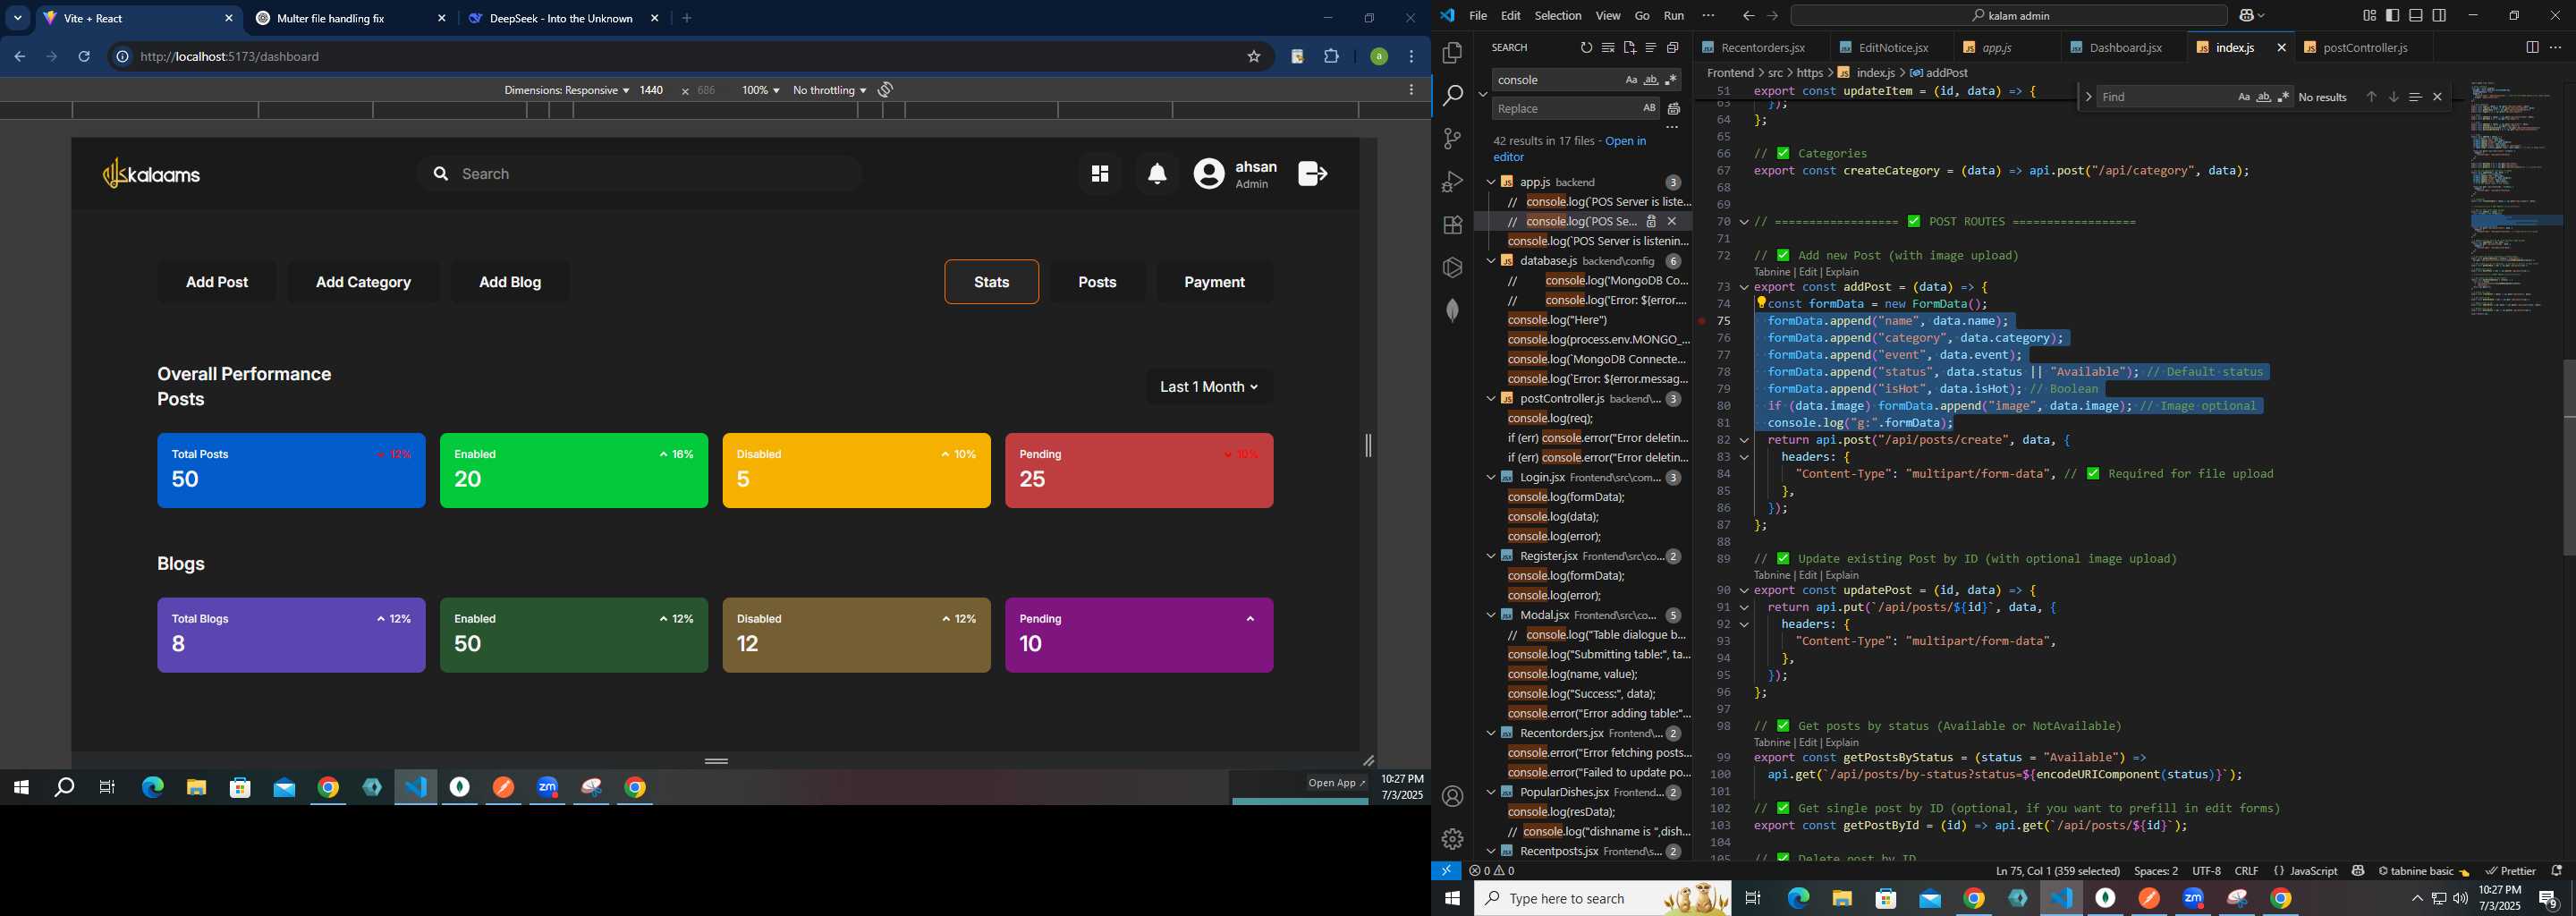This screenshot has height=916, width=2576.
Task: Open the Source Control view icon
Action: [x=1452, y=139]
